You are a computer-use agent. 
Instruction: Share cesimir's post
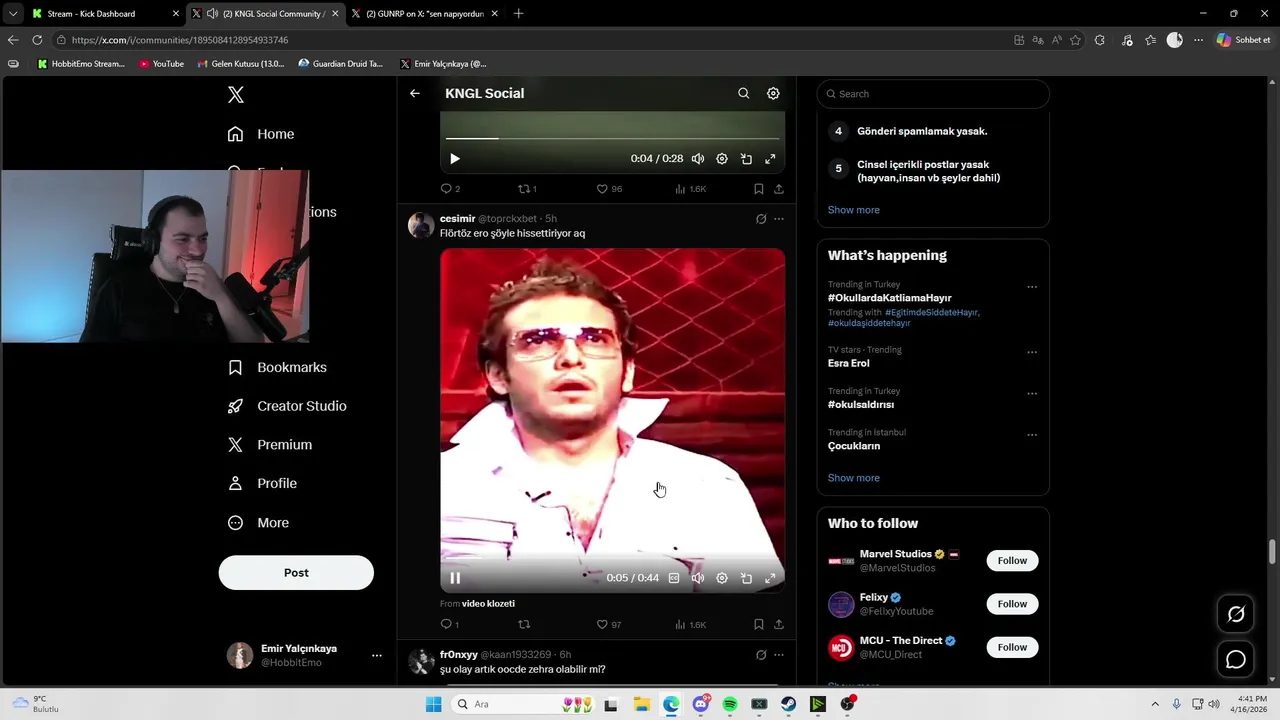click(x=779, y=625)
